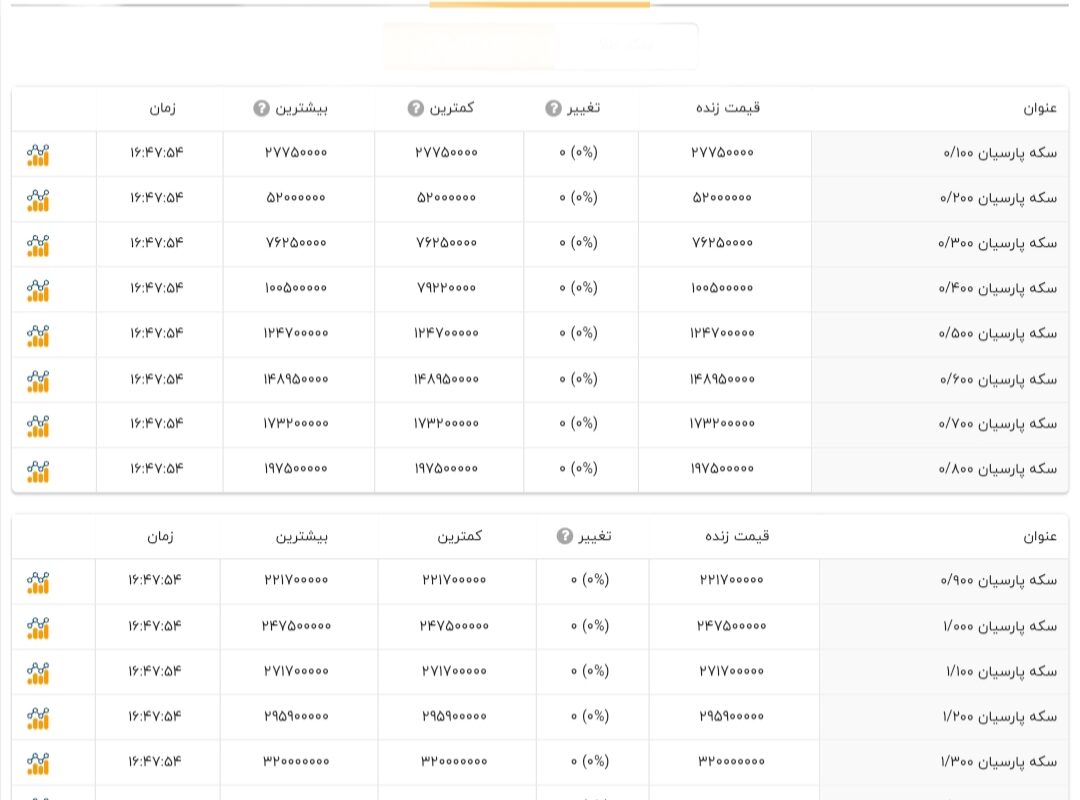Open سکه پارسیان ۱/۲۰۰ row title

(x=999, y=717)
